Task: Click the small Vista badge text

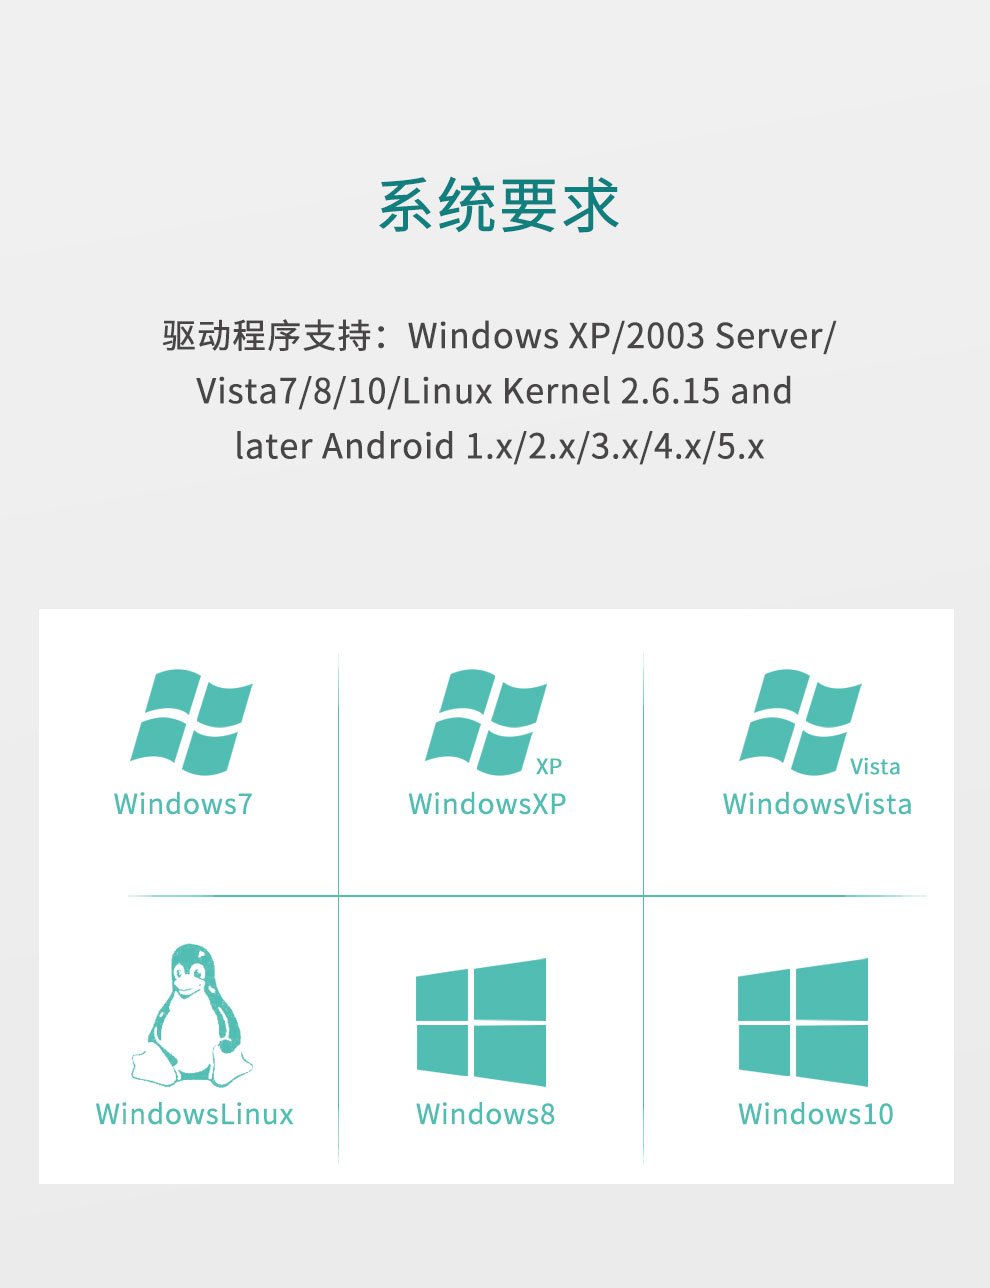Action: (875, 767)
